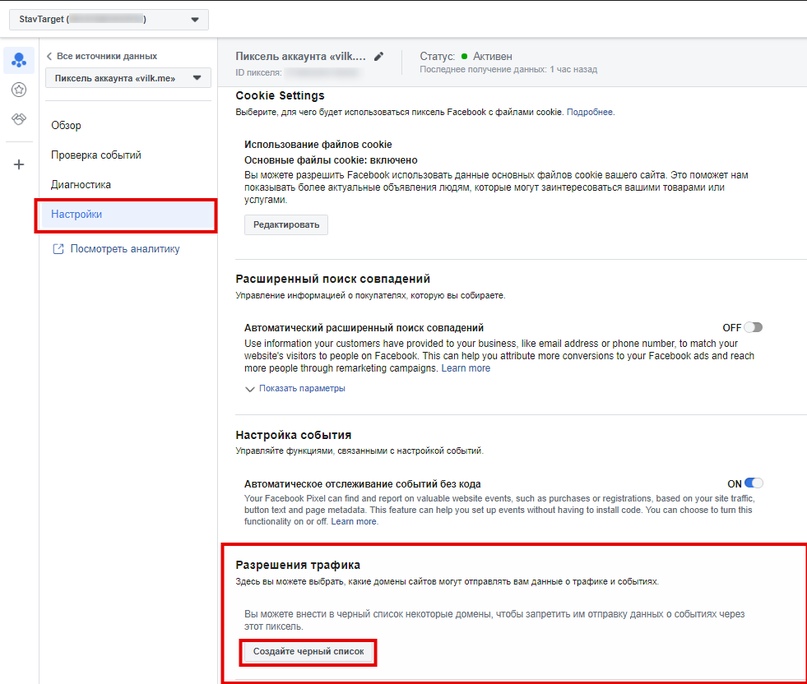The height and width of the screenshot is (684, 807).
Task: Click Создайте черный список button
Action: [308, 652]
